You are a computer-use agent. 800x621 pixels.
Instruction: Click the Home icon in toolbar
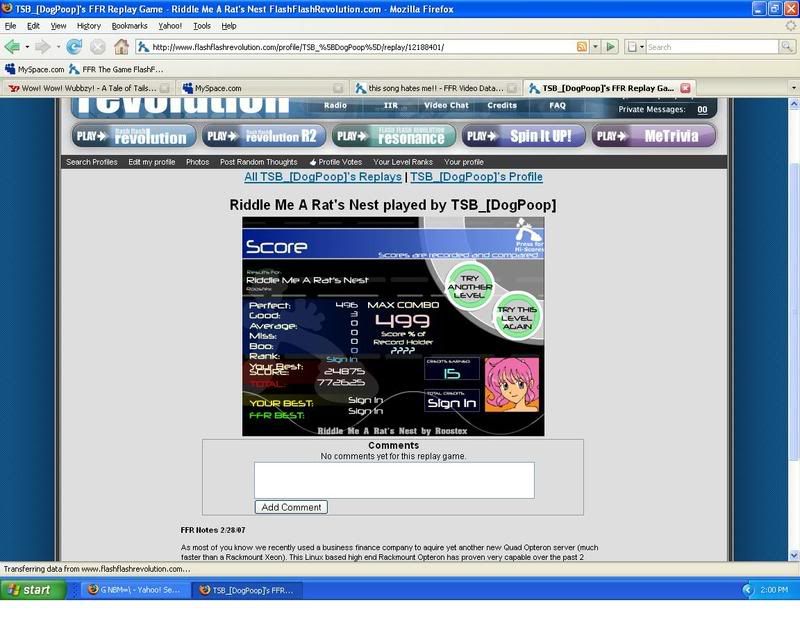click(x=121, y=46)
